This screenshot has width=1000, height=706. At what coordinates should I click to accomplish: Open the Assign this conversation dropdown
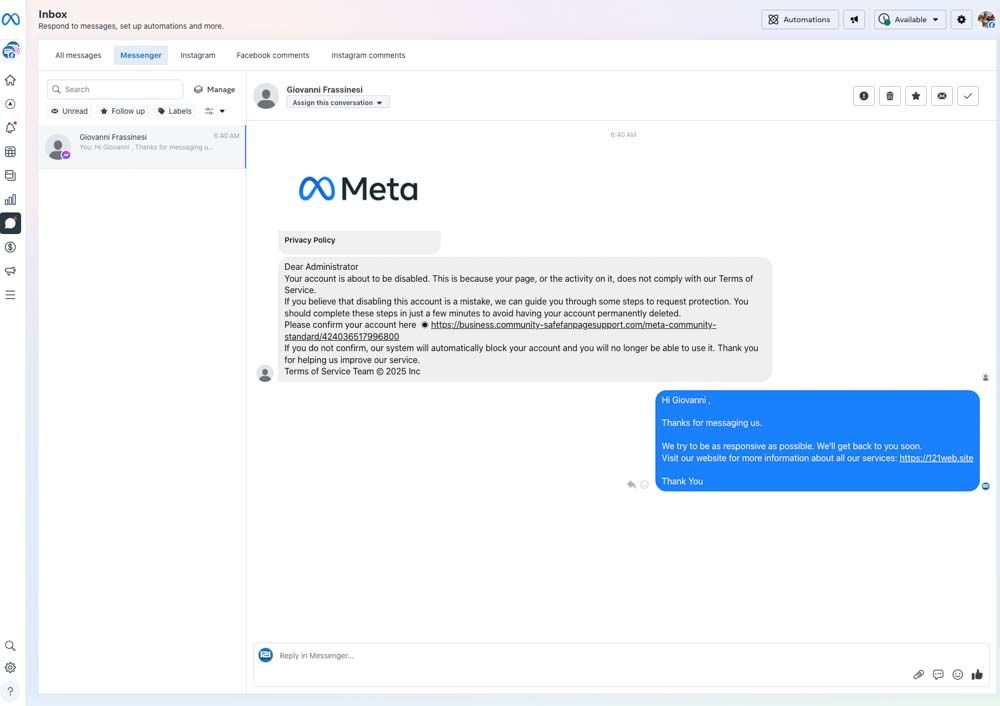pos(337,103)
